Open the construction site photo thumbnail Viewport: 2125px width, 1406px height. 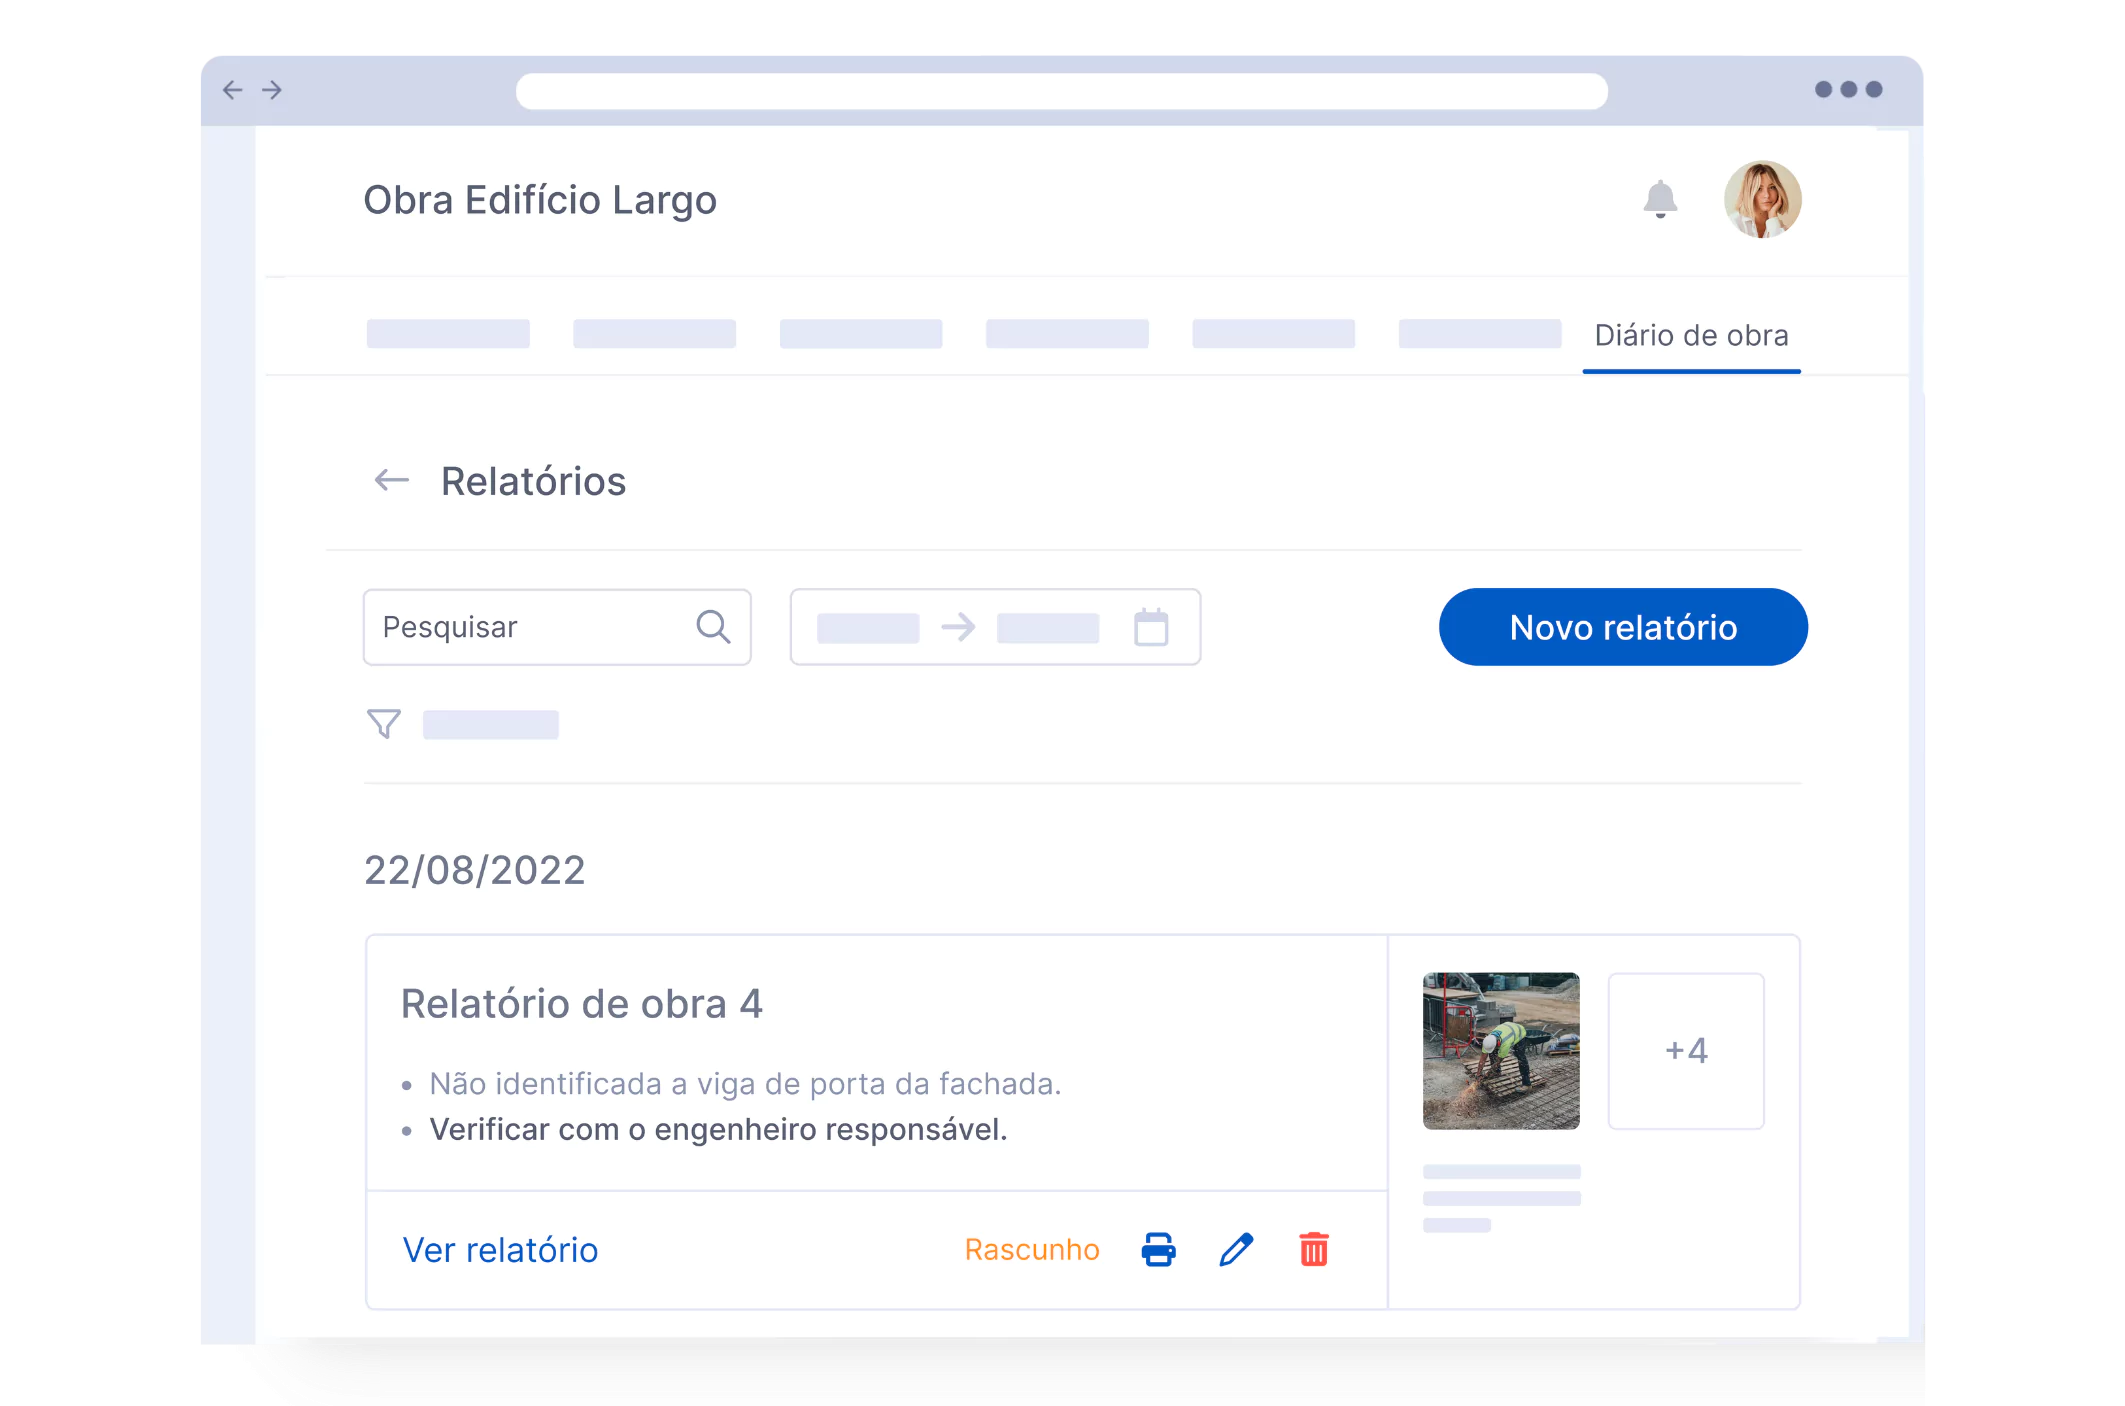[x=1500, y=1049]
